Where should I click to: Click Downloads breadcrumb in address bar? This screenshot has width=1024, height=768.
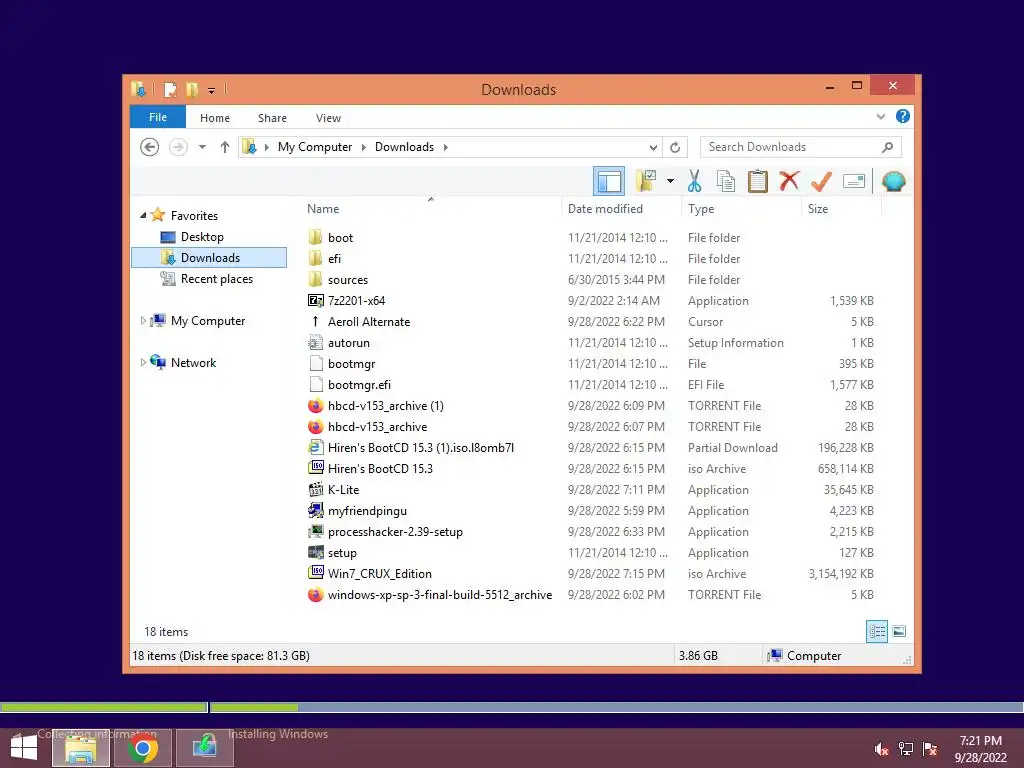point(404,147)
